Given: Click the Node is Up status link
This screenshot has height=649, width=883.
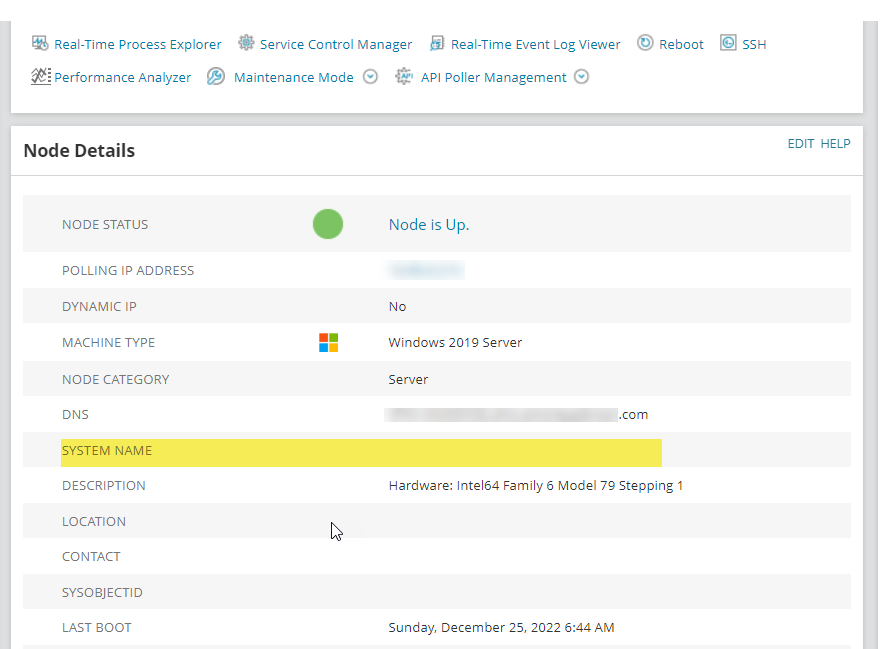Looking at the screenshot, I should pos(429,225).
